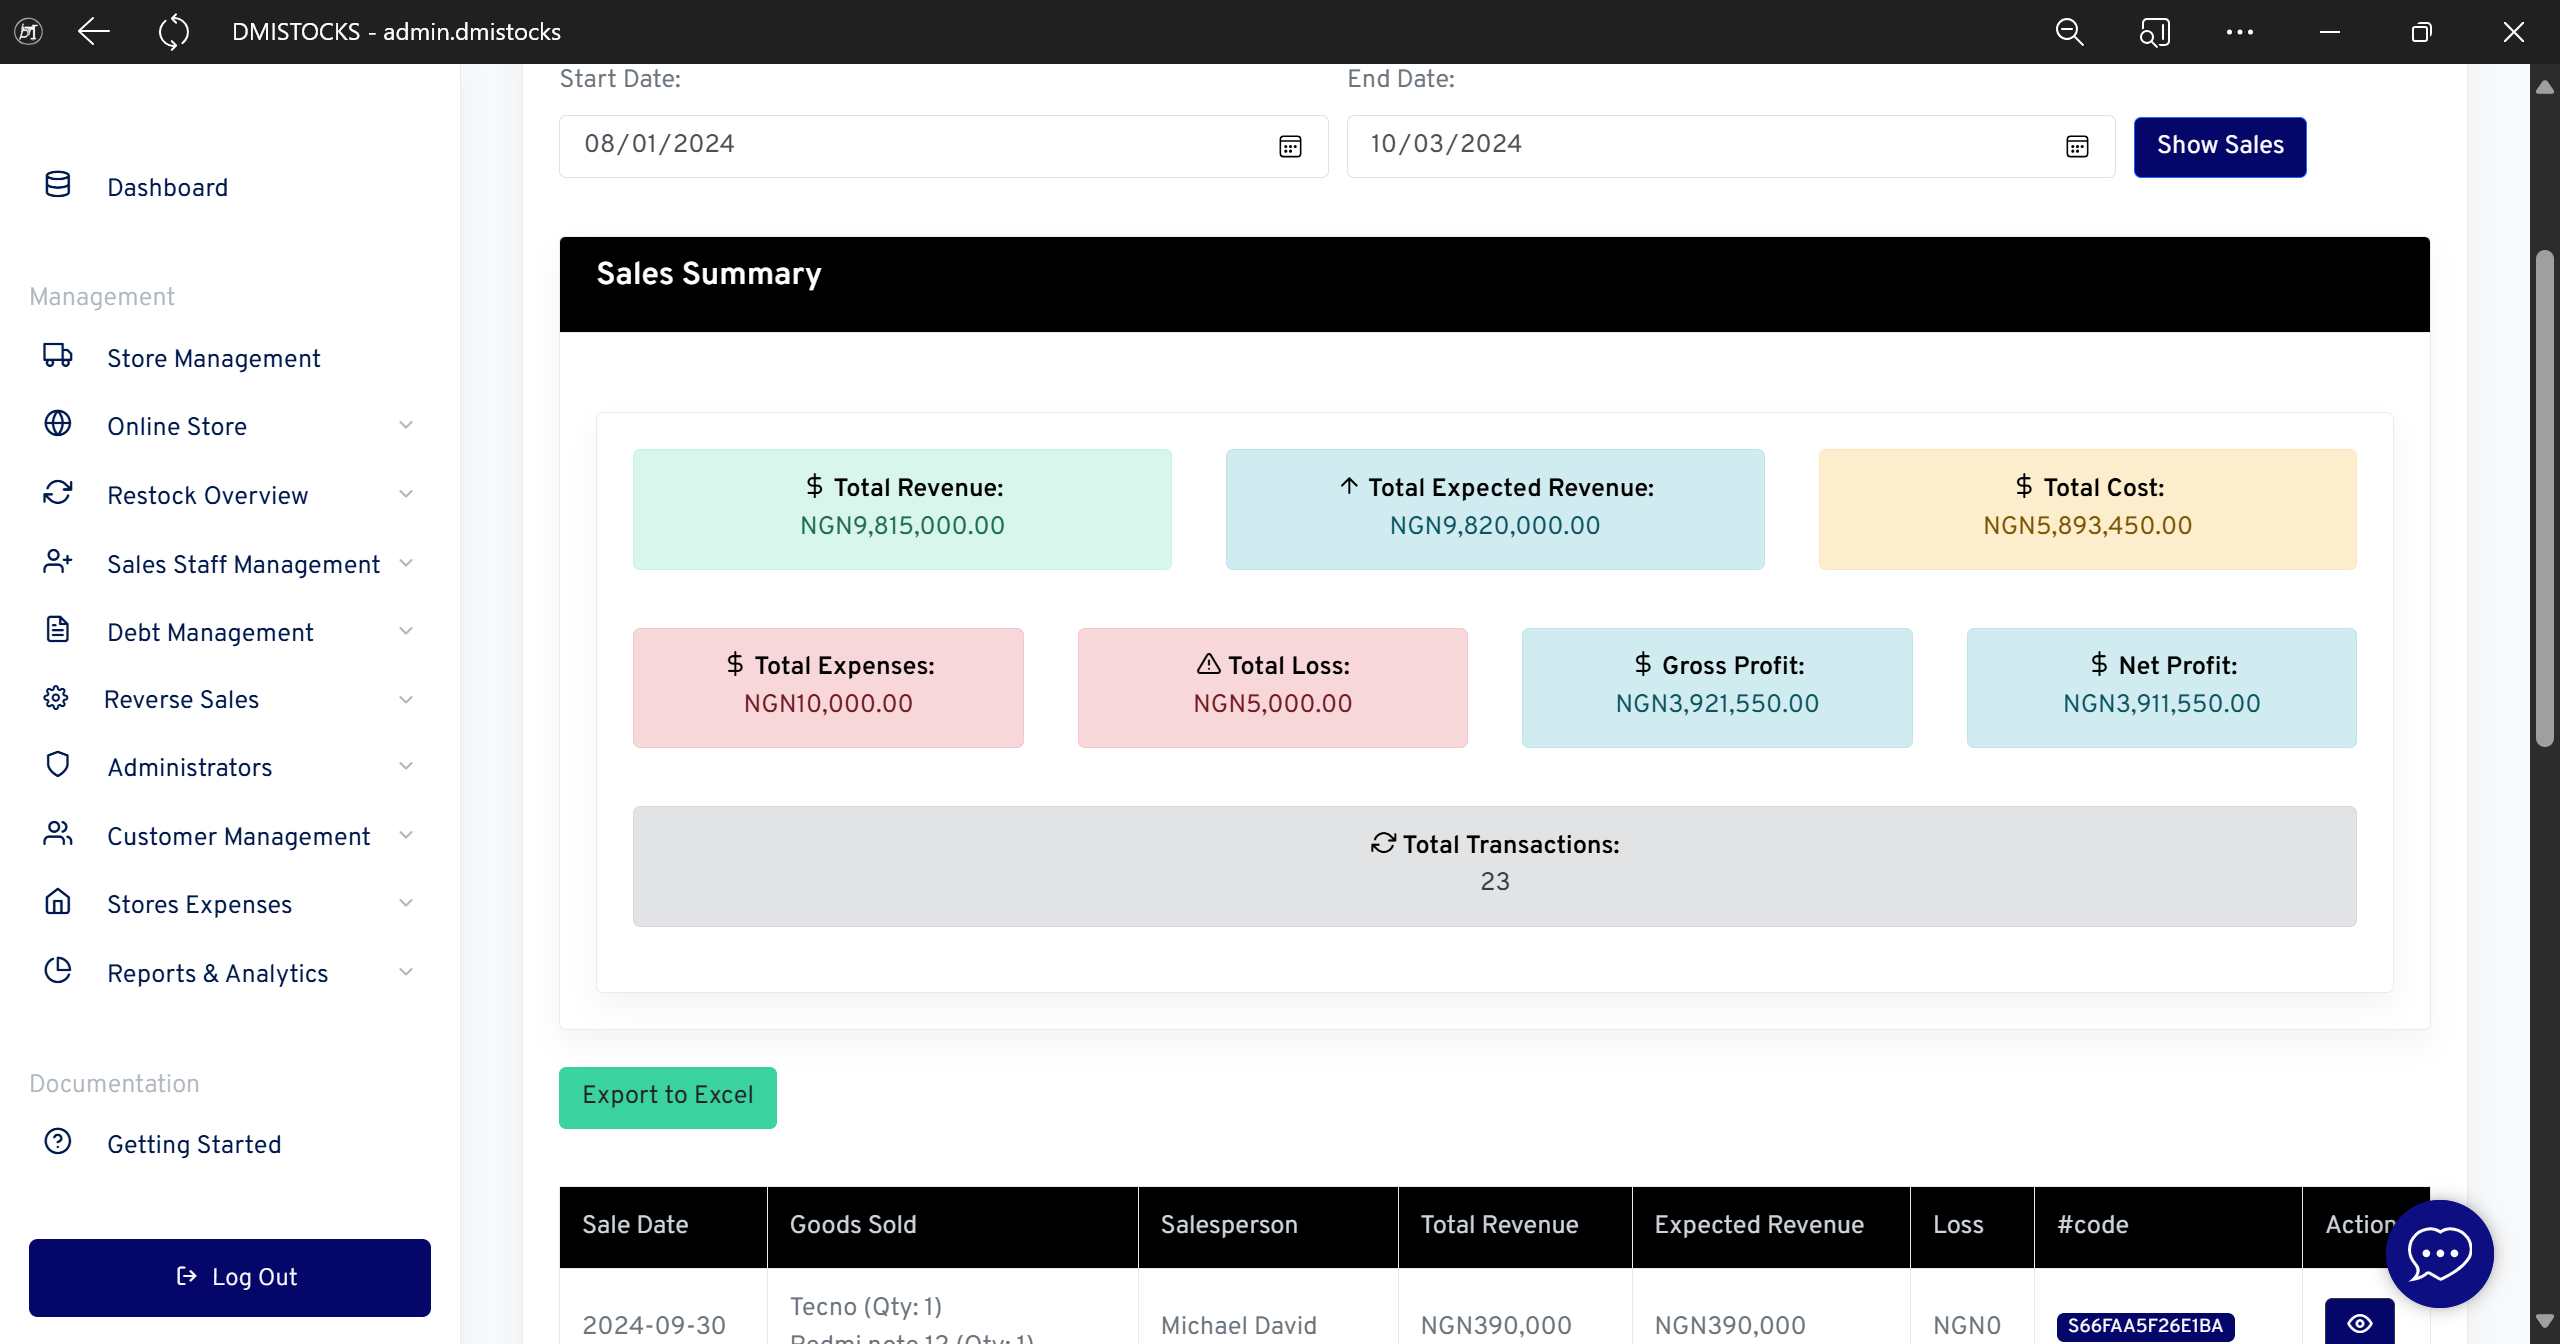The height and width of the screenshot is (1344, 2560).
Task: Open the three-dots more options menu
Action: click(x=2240, y=32)
